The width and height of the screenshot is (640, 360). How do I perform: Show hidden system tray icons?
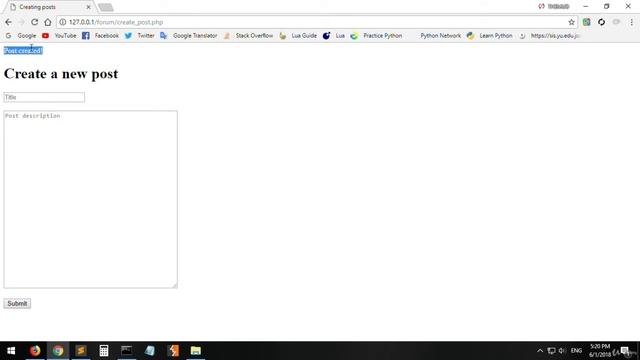coord(540,351)
